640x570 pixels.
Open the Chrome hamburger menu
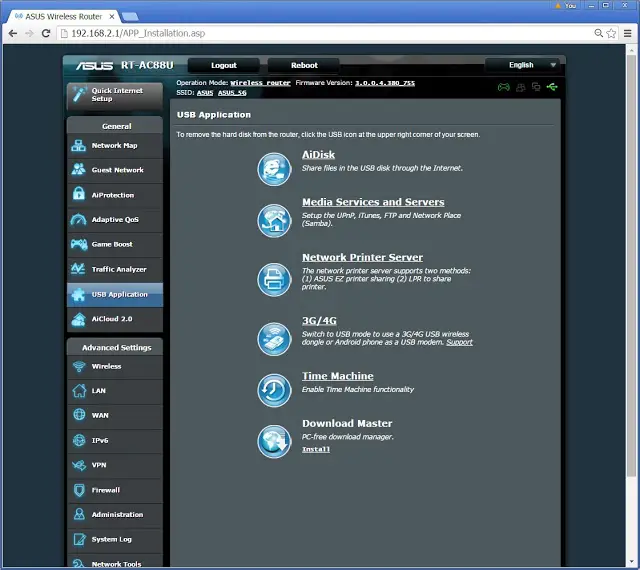[x=628, y=33]
